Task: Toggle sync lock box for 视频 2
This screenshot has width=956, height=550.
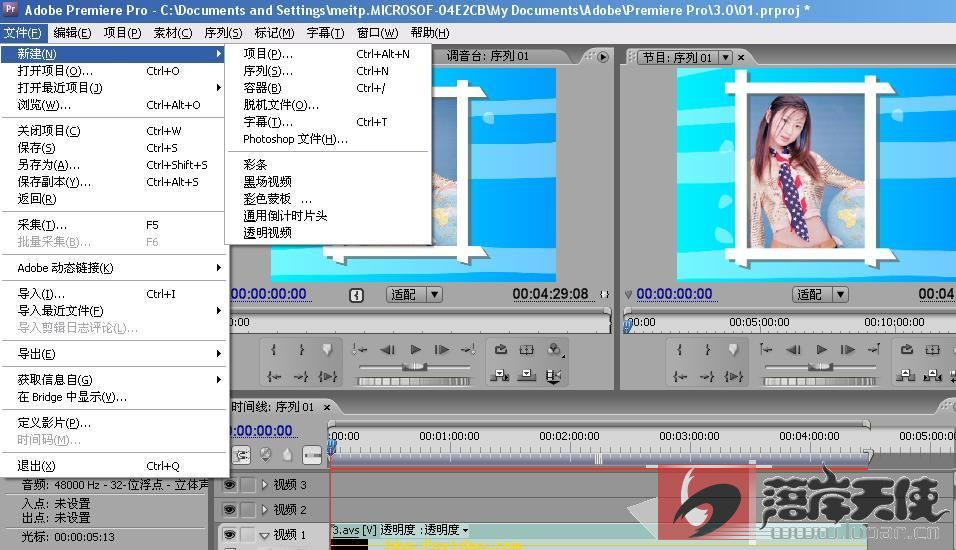Action: click(x=248, y=509)
